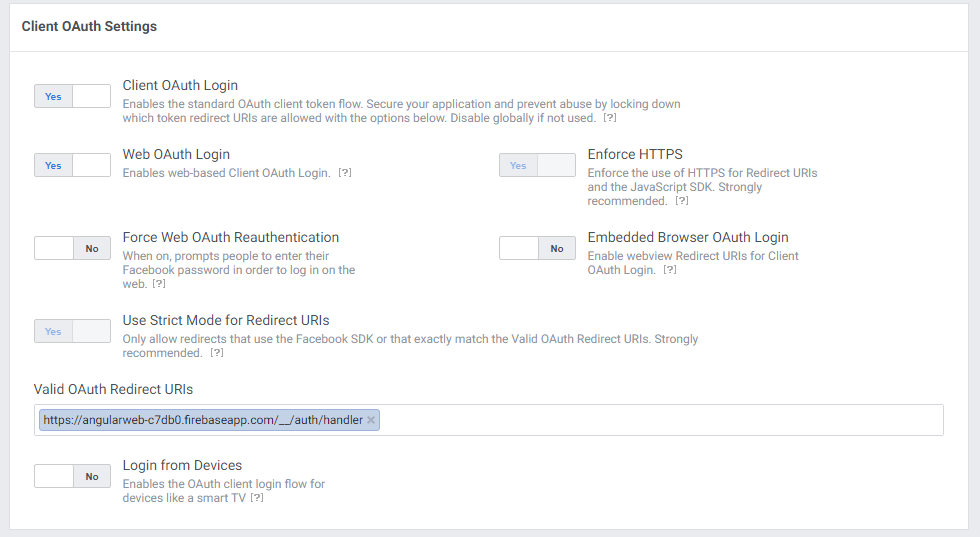This screenshot has width=980, height=537.
Task: Open help [?] for Strict Mode Redirect URIs
Action: [x=217, y=353]
